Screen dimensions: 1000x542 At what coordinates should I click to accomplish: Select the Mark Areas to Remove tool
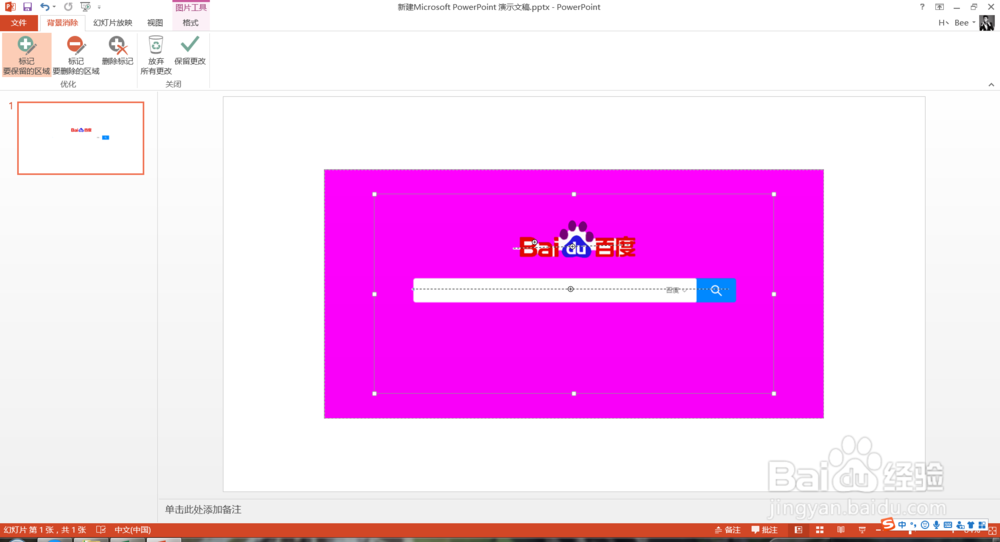(x=76, y=55)
